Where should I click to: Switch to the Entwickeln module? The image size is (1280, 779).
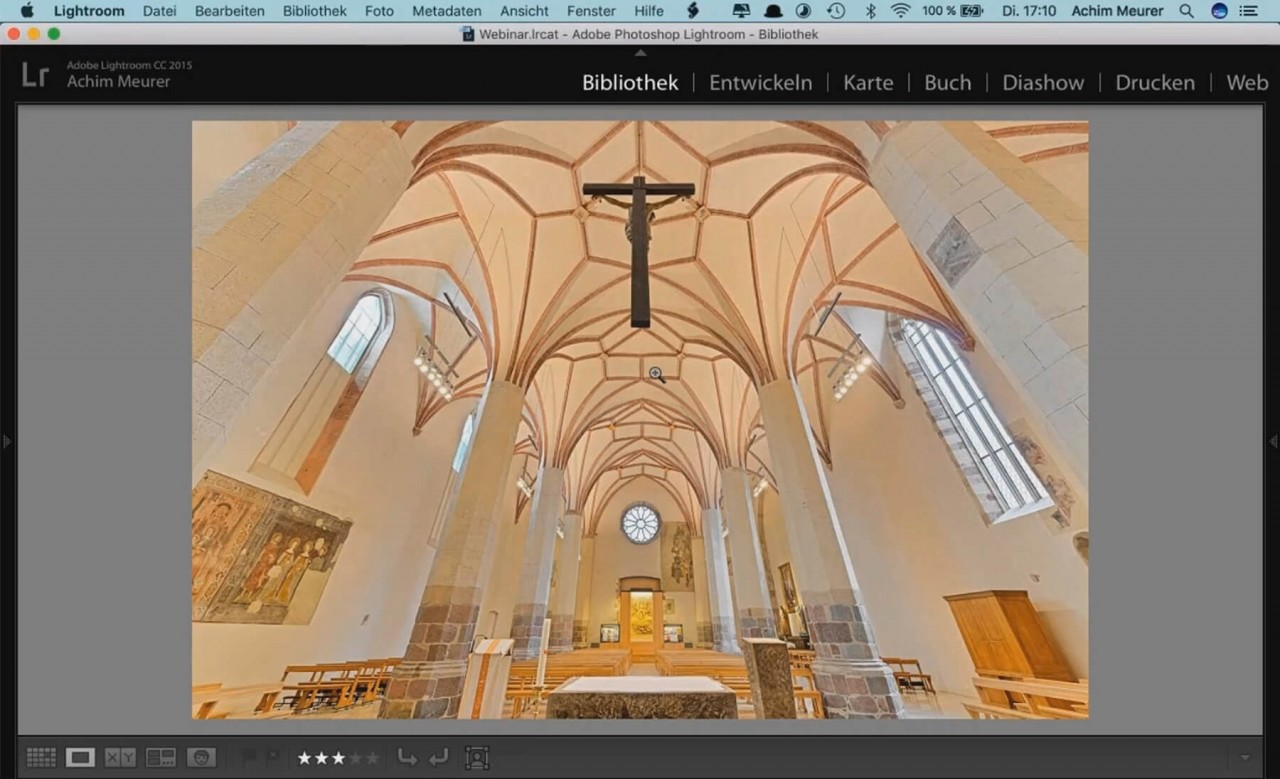(760, 83)
